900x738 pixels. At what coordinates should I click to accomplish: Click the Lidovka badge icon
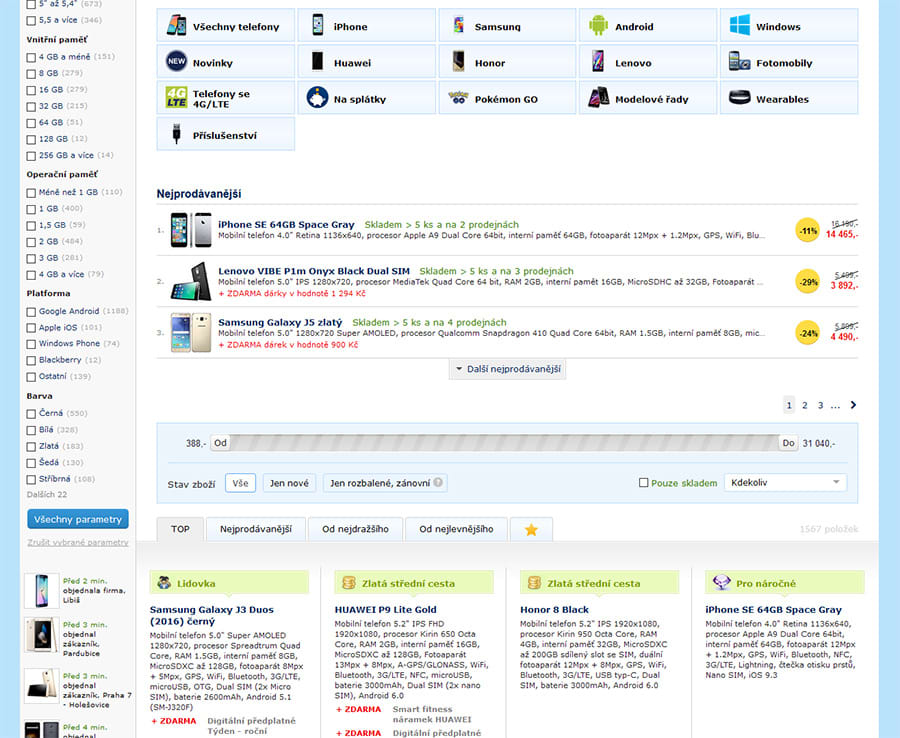click(164, 582)
